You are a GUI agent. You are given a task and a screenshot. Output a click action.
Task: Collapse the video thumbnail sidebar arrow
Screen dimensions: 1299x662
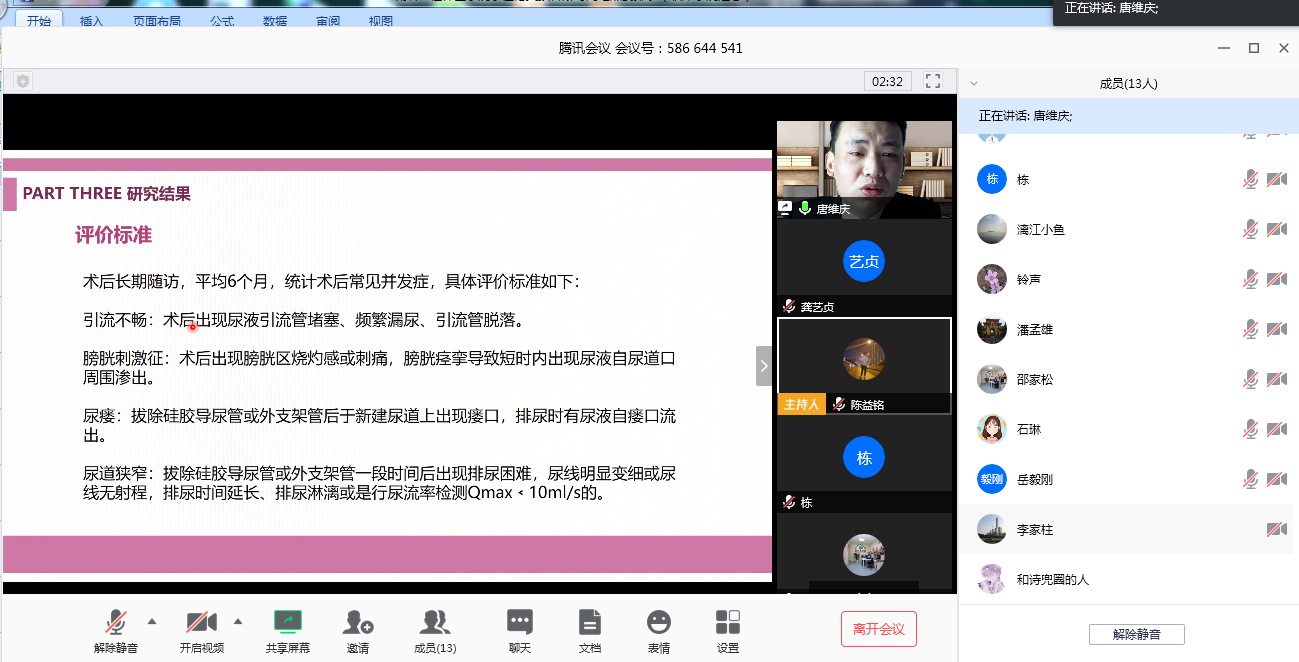coord(764,366)
